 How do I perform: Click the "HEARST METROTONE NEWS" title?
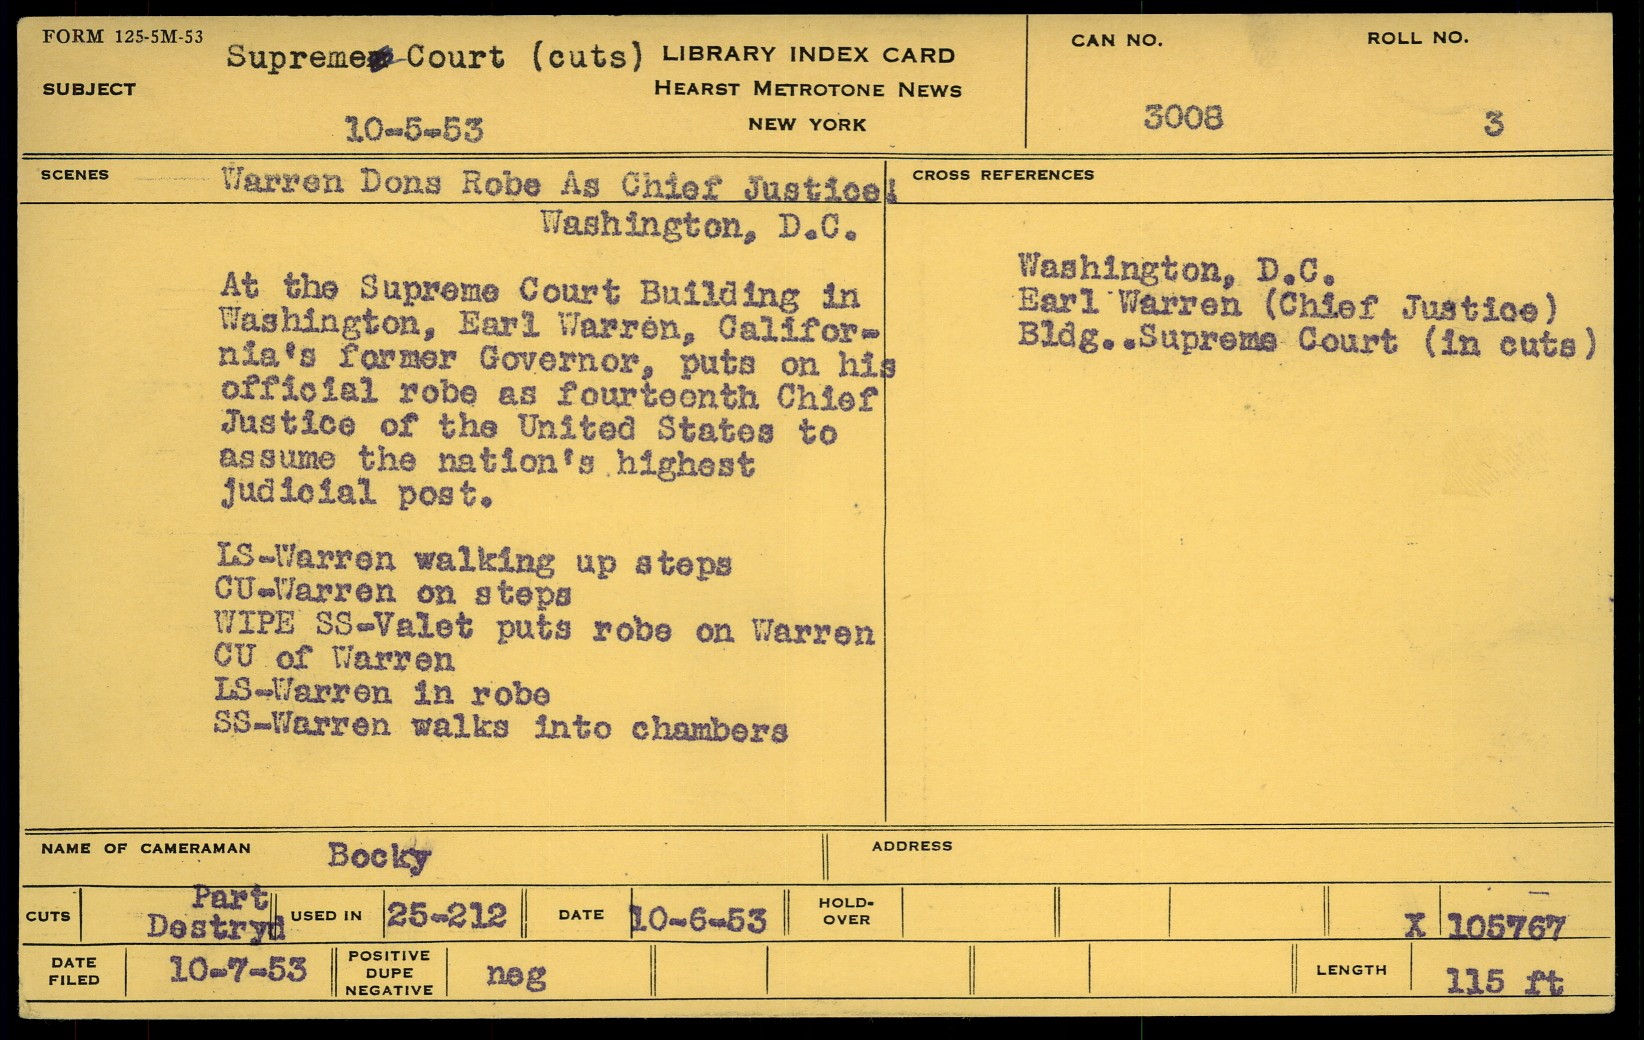(808, 89)
